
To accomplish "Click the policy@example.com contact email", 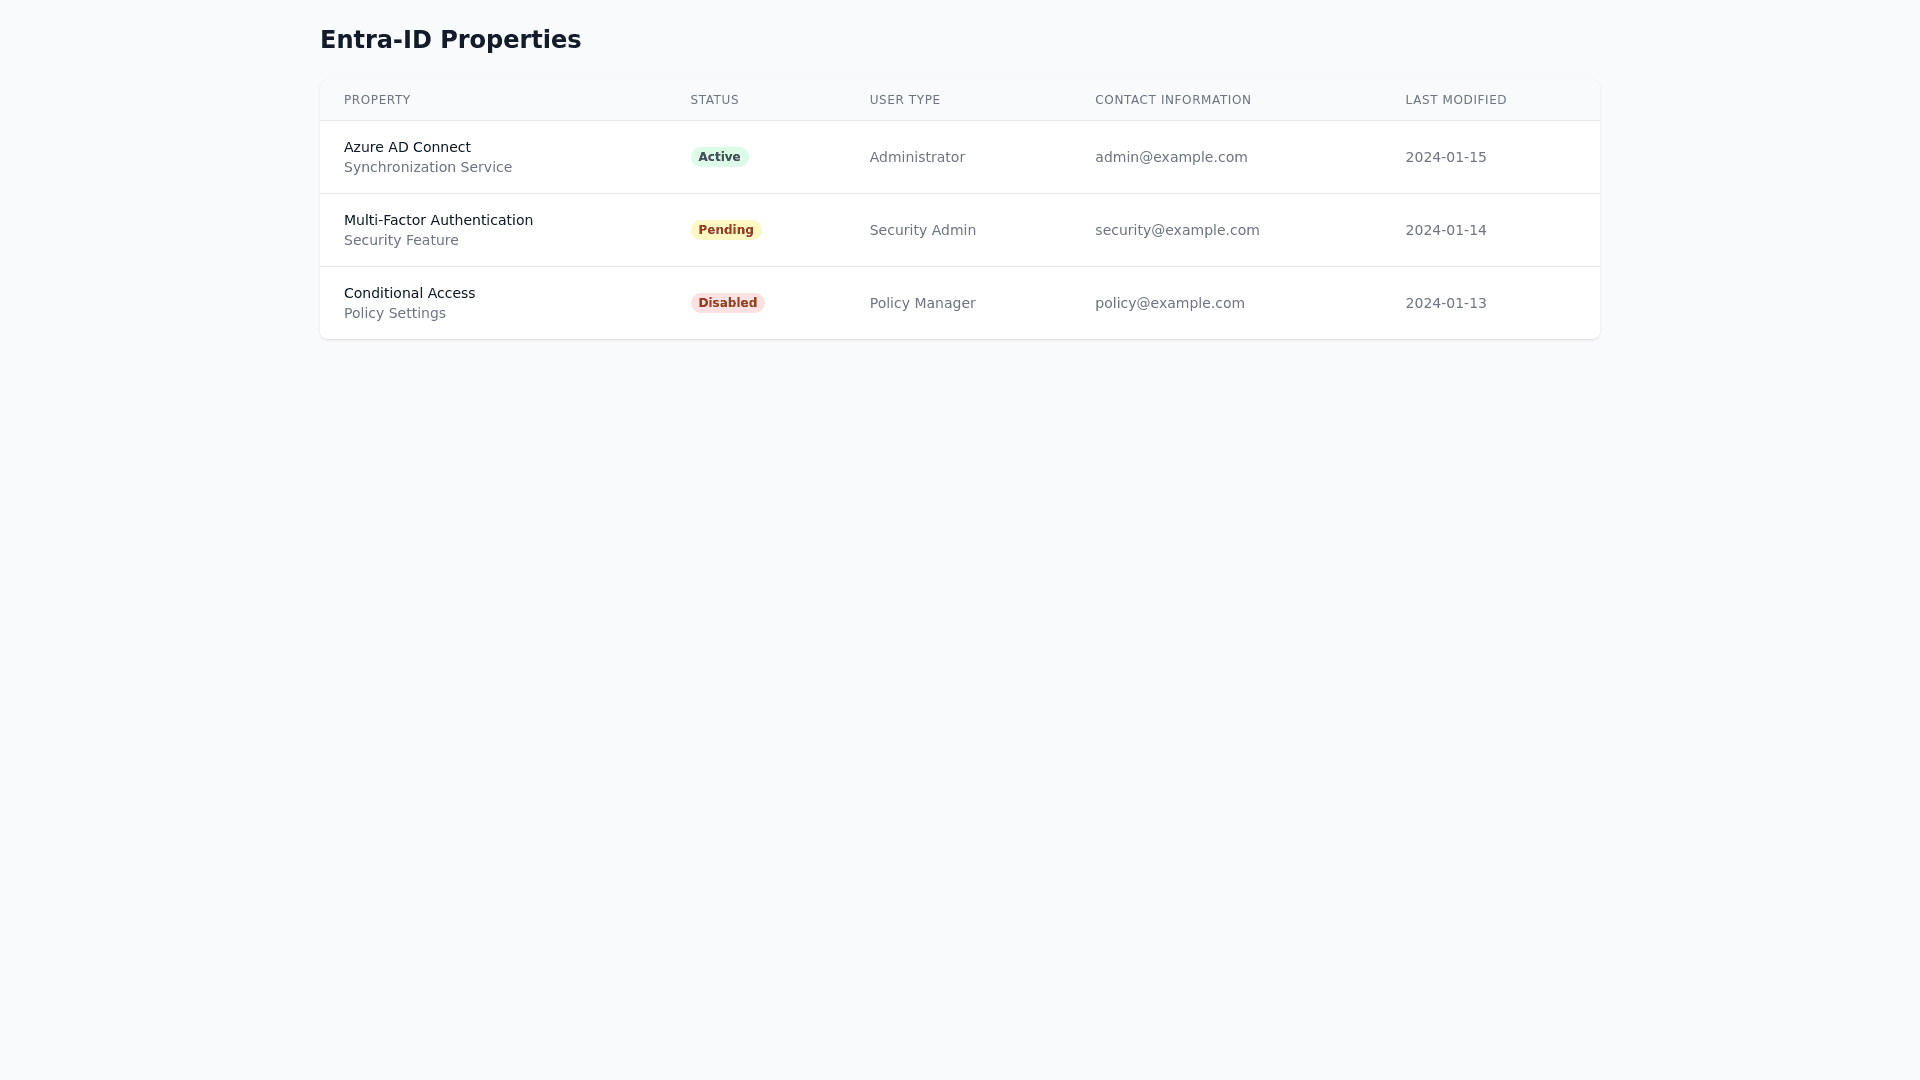I will (x=1169, y=303).
